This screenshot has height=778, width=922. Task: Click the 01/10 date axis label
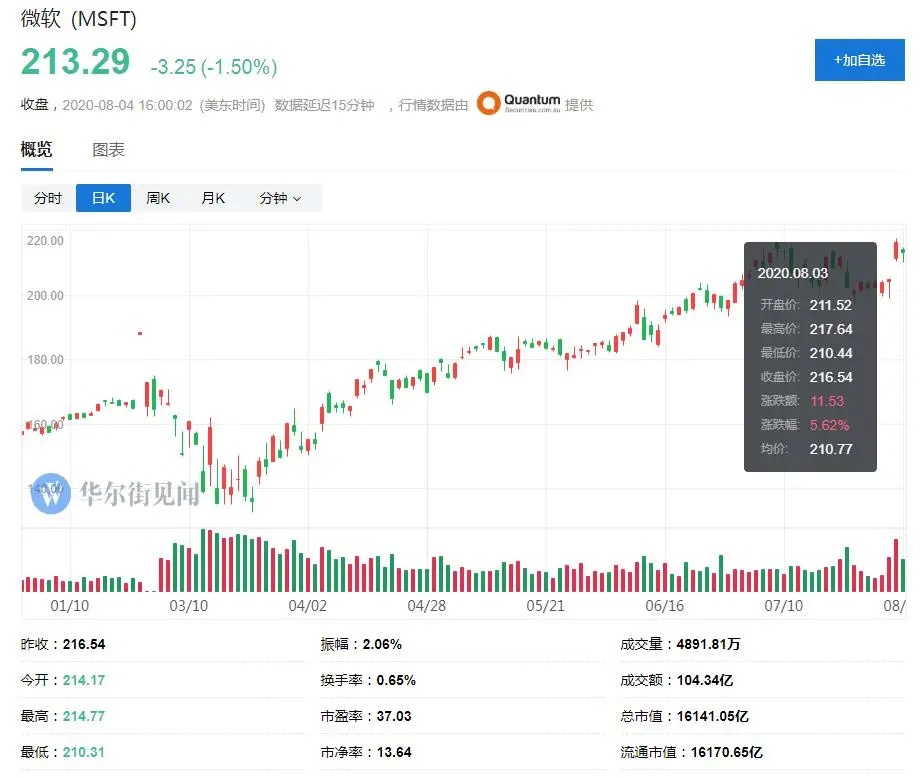tap(69, 606)
